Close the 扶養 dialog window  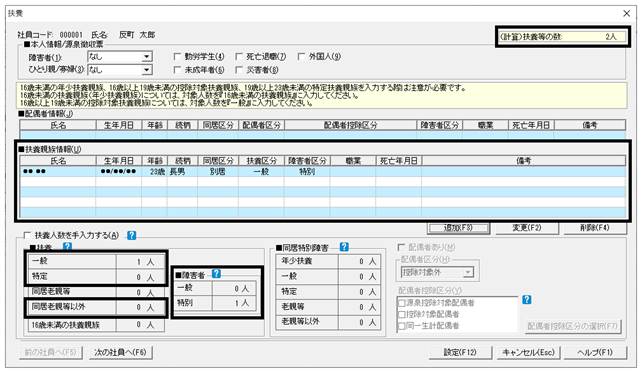click(626, 14)
